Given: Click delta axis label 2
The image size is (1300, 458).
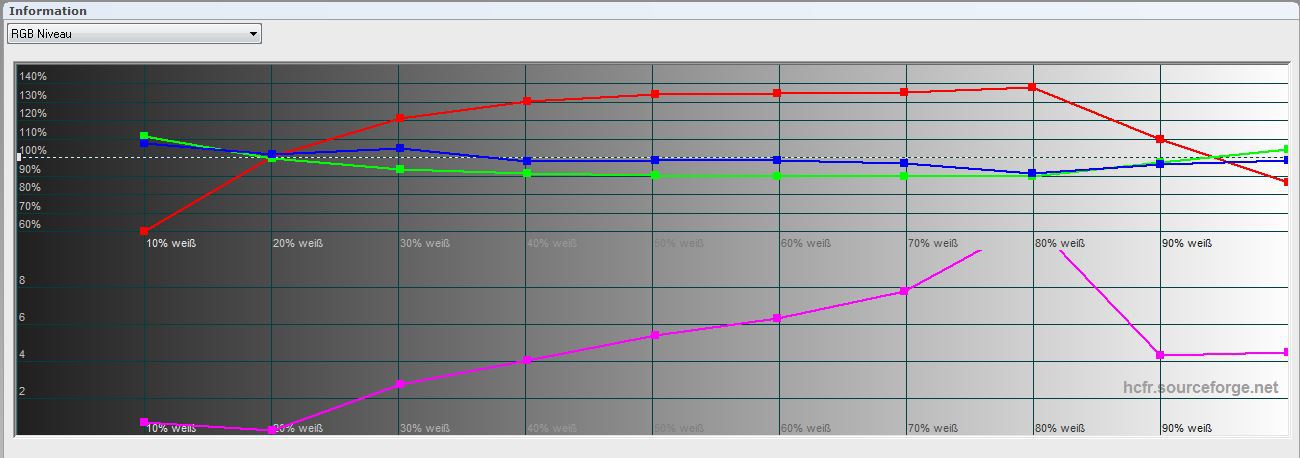Looking at the screenshot, I should click(23, 391).
